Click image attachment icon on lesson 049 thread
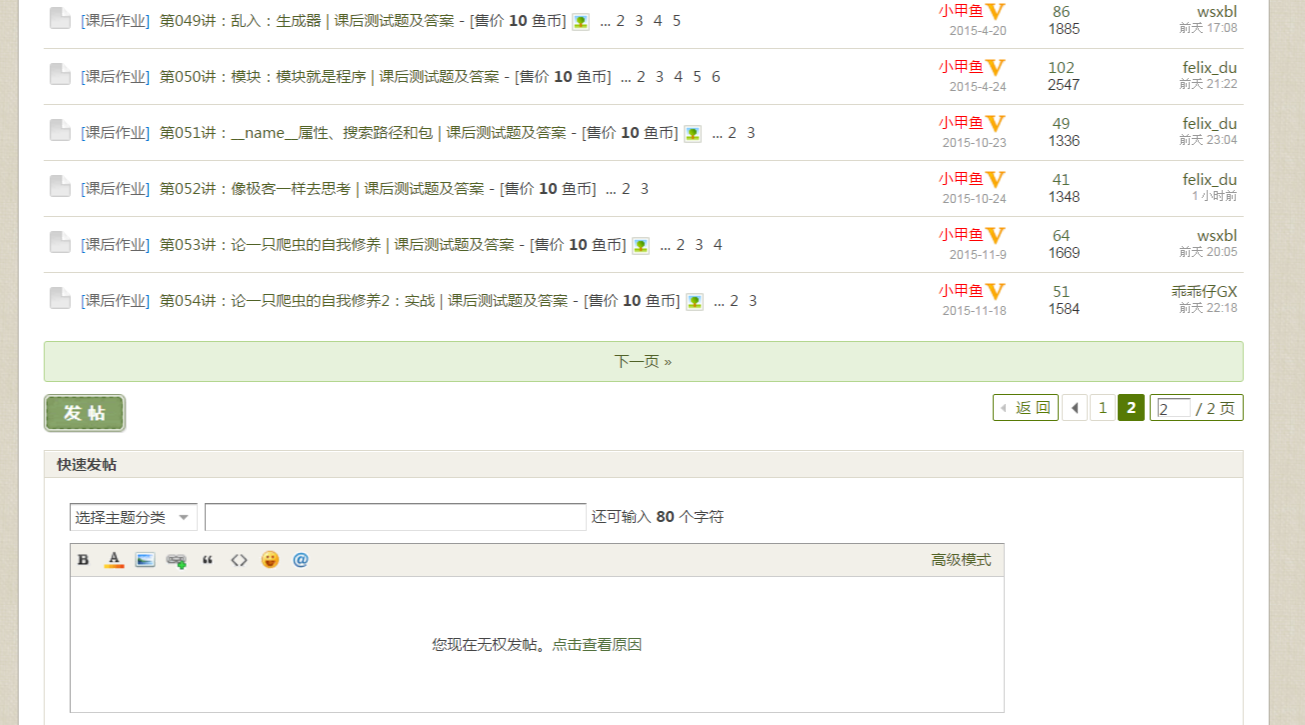Viewport: 1305px width, 725px height. coord(580,21)
